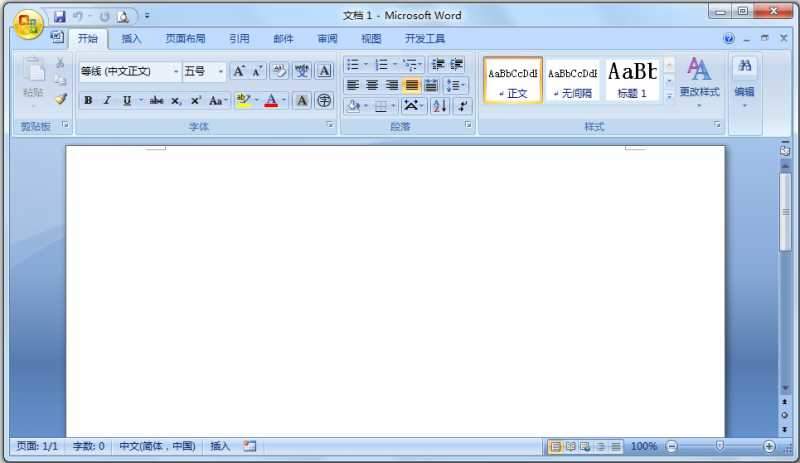Open Change Case Aa dropdown
The image size is (800, 463).
click(218, 101)
